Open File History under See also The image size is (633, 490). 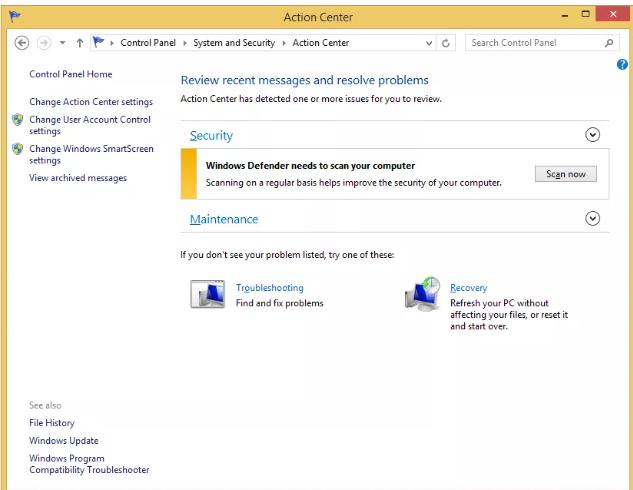pos(52,423)
